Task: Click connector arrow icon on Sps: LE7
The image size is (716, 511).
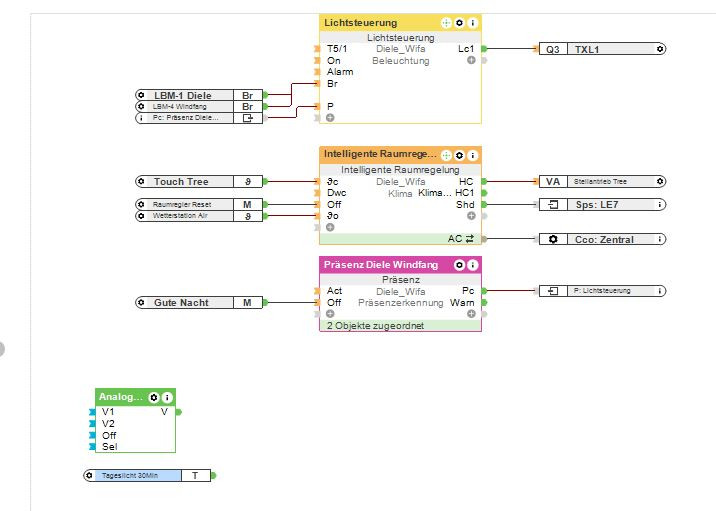Action: pos(553,205)
